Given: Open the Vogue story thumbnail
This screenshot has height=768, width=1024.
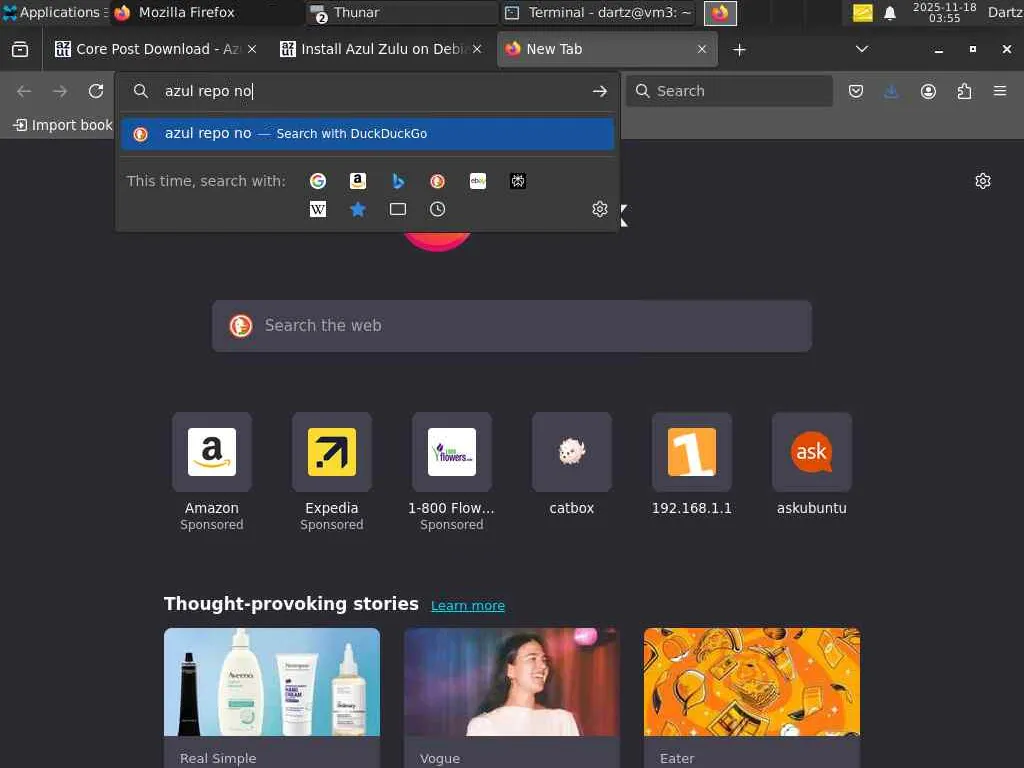Looking at the screenshot, I should (512, 682).
